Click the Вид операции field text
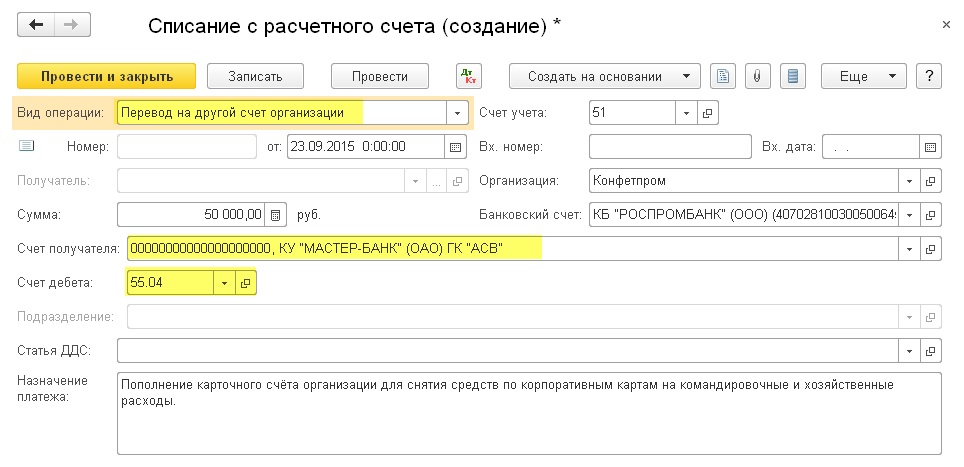The height and width of the screenshot is (467, 964). pos(282,113)
